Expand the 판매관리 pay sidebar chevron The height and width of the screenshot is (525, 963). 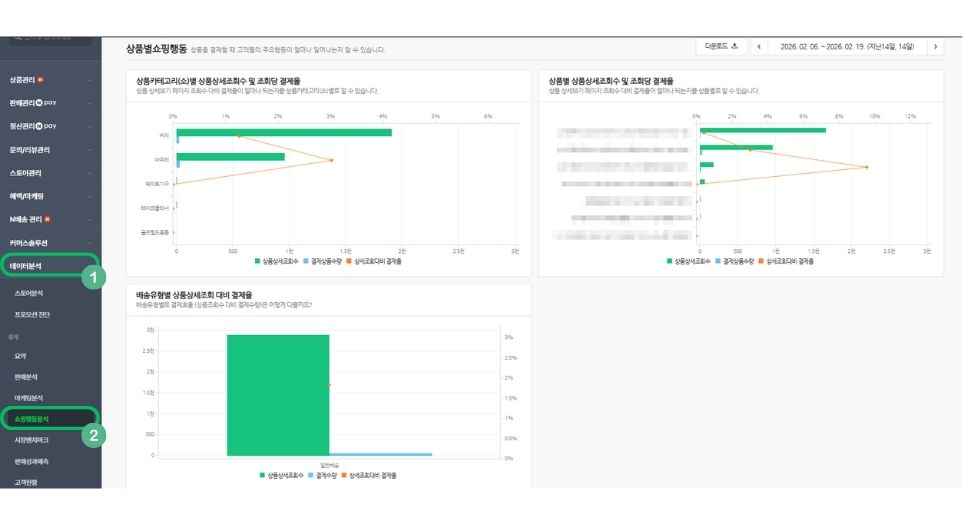90,103
